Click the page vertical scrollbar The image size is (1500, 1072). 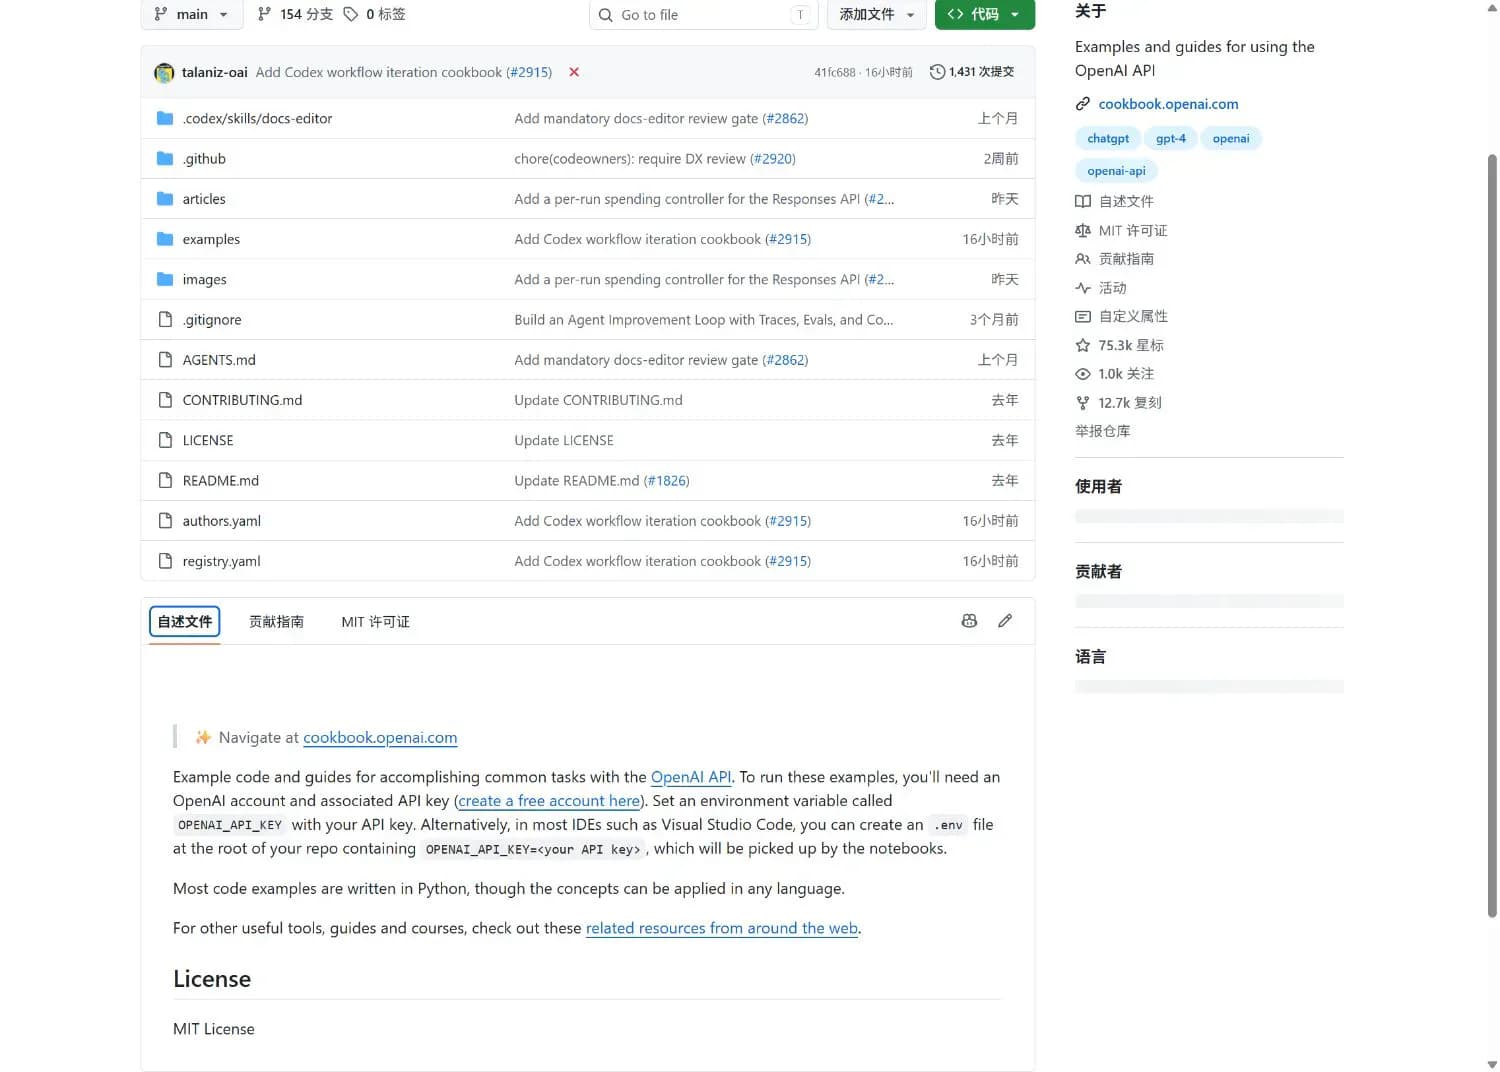[x=1492, y=536]
